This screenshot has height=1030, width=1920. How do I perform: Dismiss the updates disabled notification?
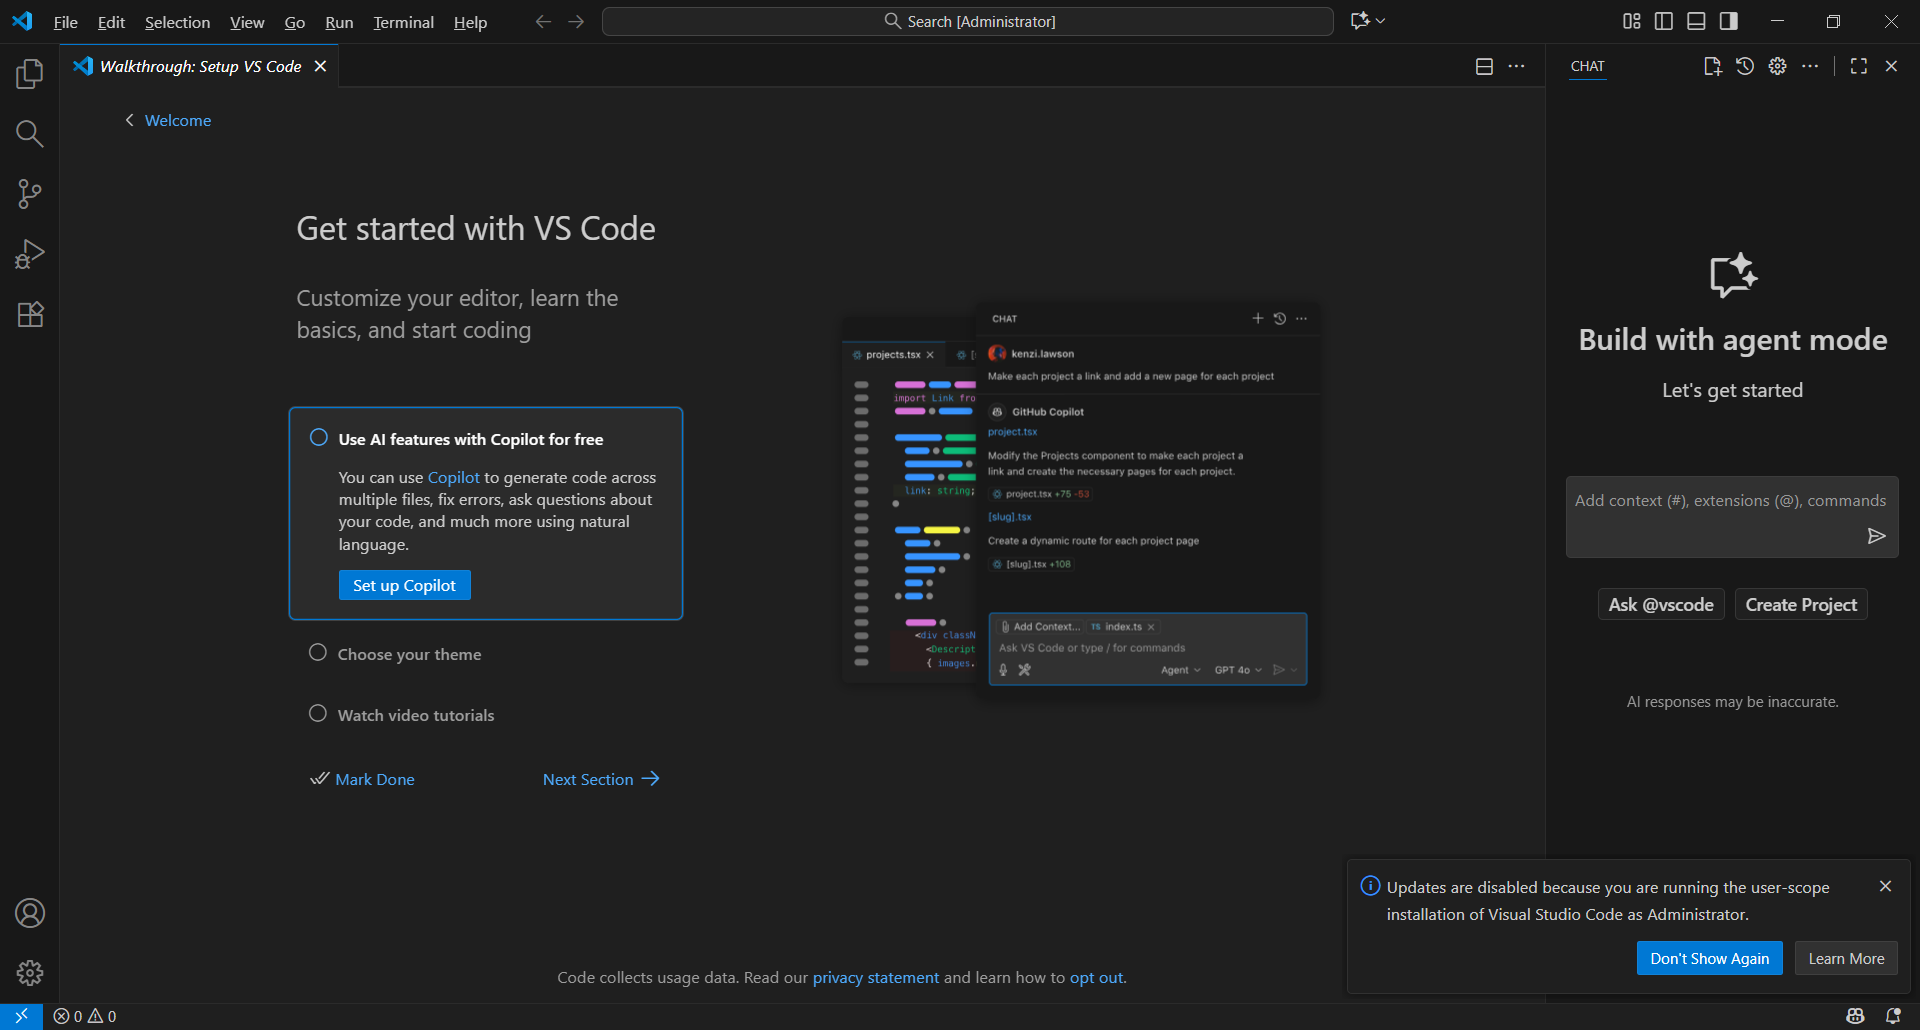click(1885, 886)
